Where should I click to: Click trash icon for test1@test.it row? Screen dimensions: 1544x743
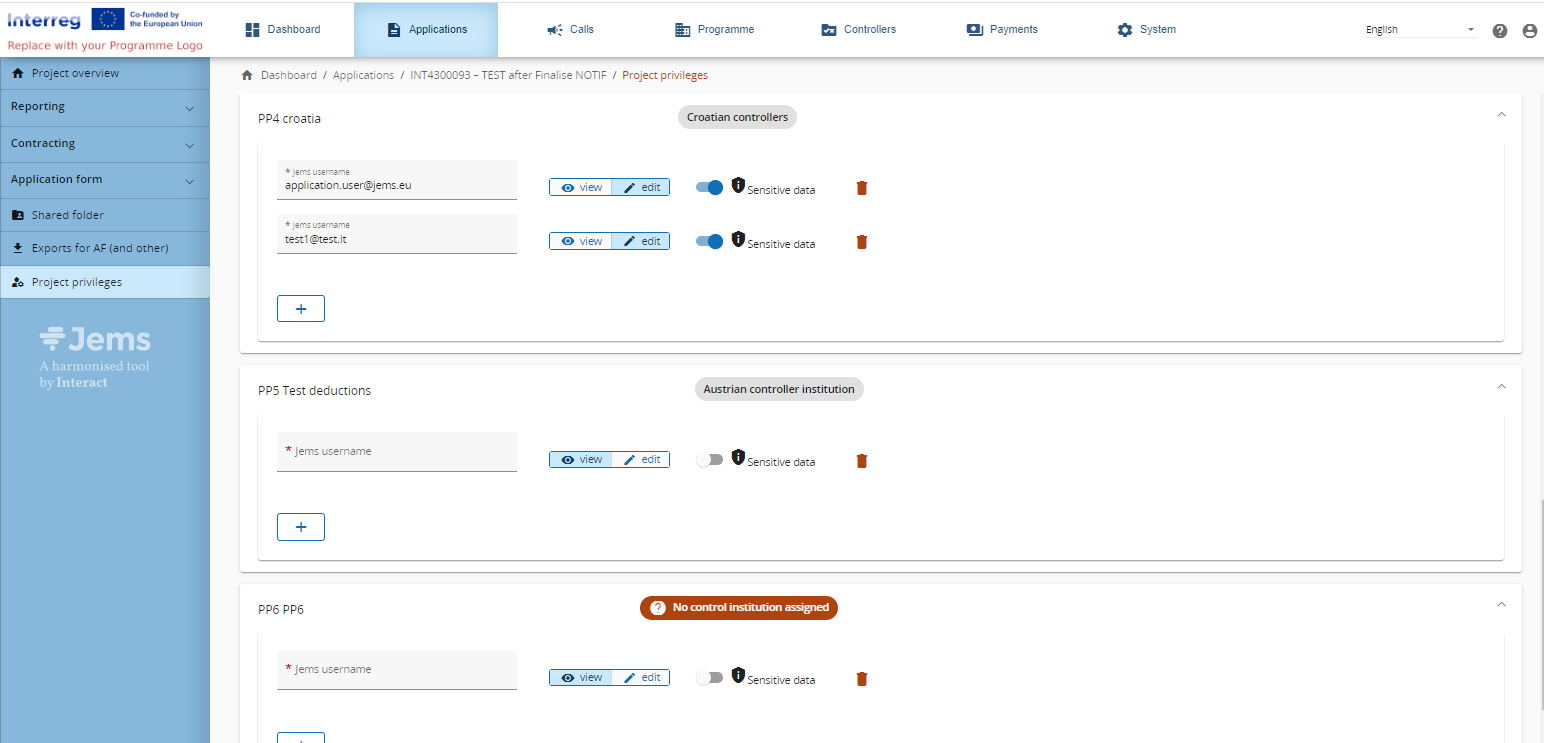pos(862,242)
